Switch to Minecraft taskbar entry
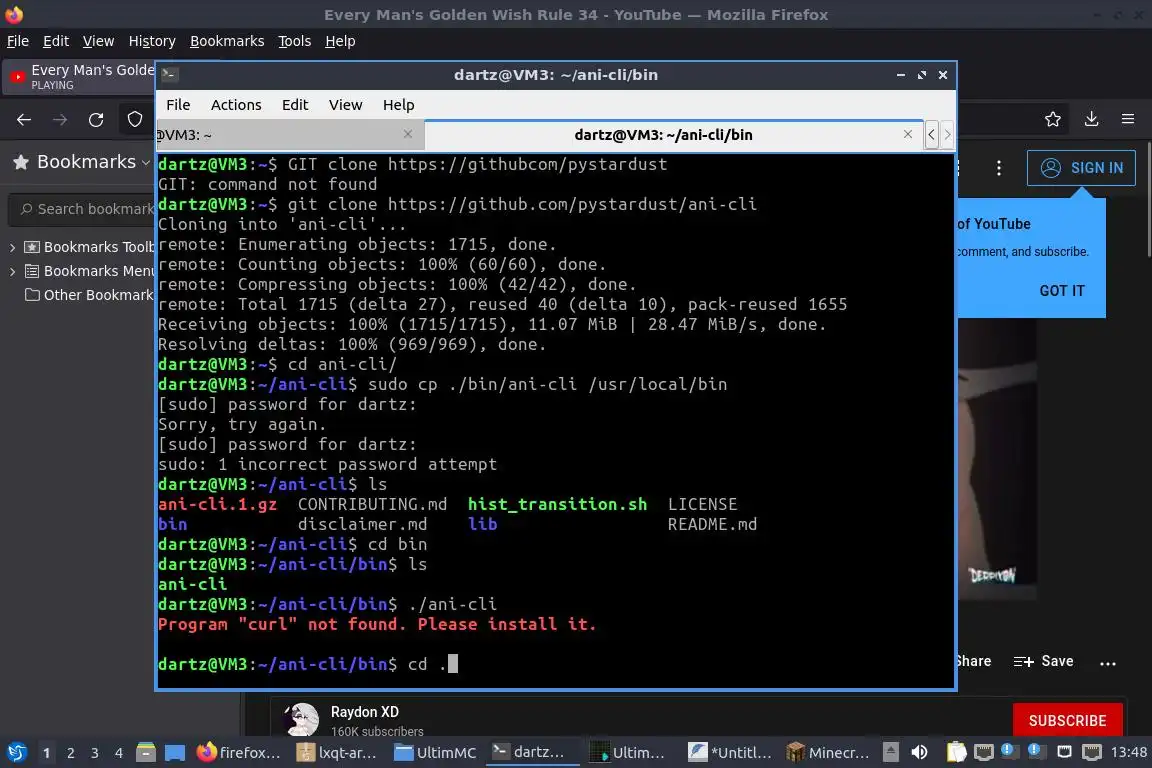 [828, 752]
